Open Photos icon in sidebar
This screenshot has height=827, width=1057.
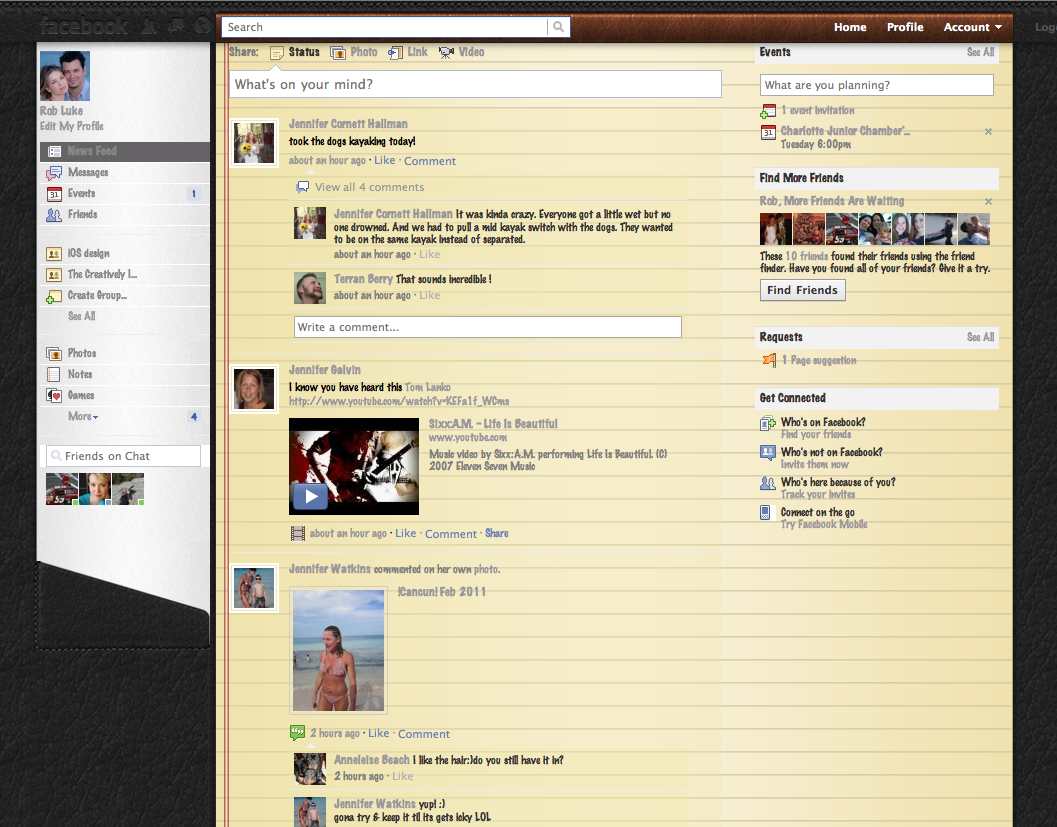pyautogui.click(x=54, y=354)
